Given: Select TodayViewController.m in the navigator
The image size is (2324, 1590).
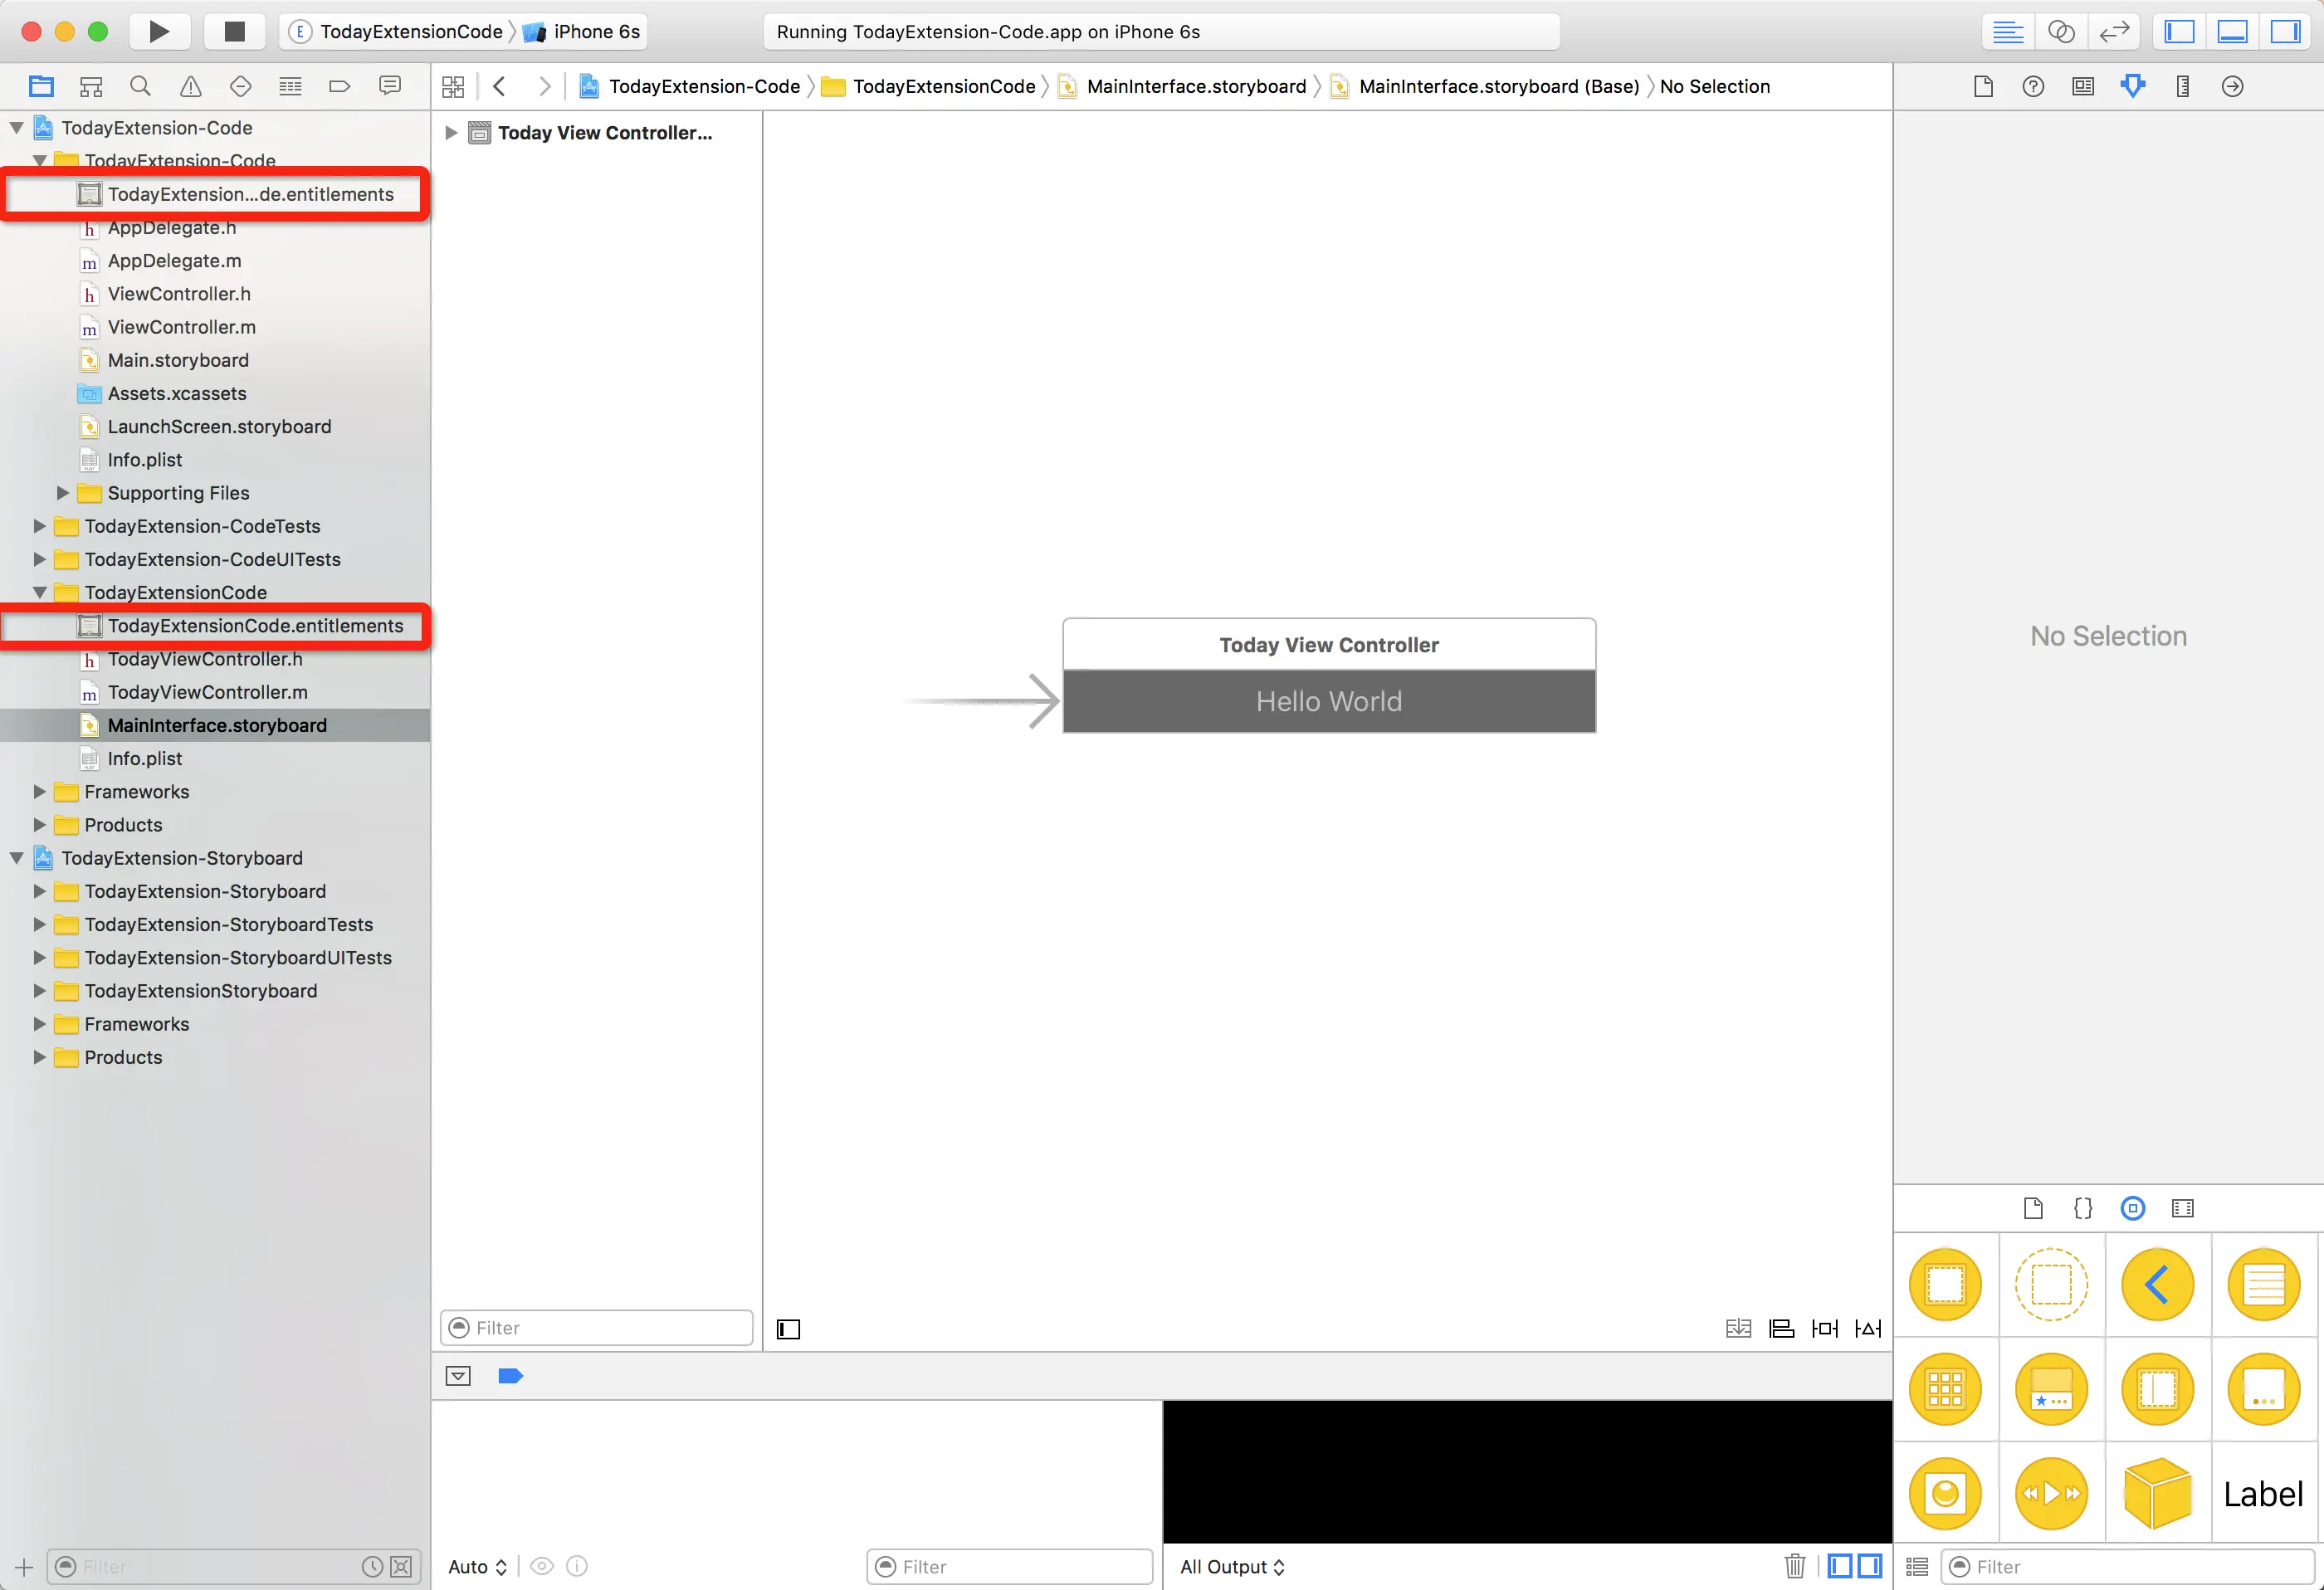Looking at the screenshot, I should [x=207, y=692].
